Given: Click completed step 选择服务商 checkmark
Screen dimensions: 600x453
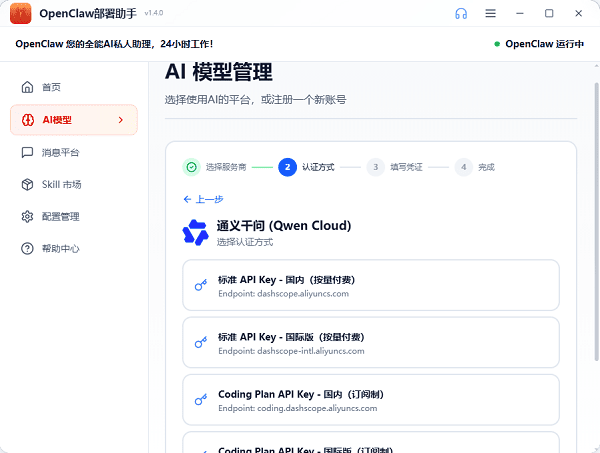Looking at the screenshot, I should (x=191, y=167).
